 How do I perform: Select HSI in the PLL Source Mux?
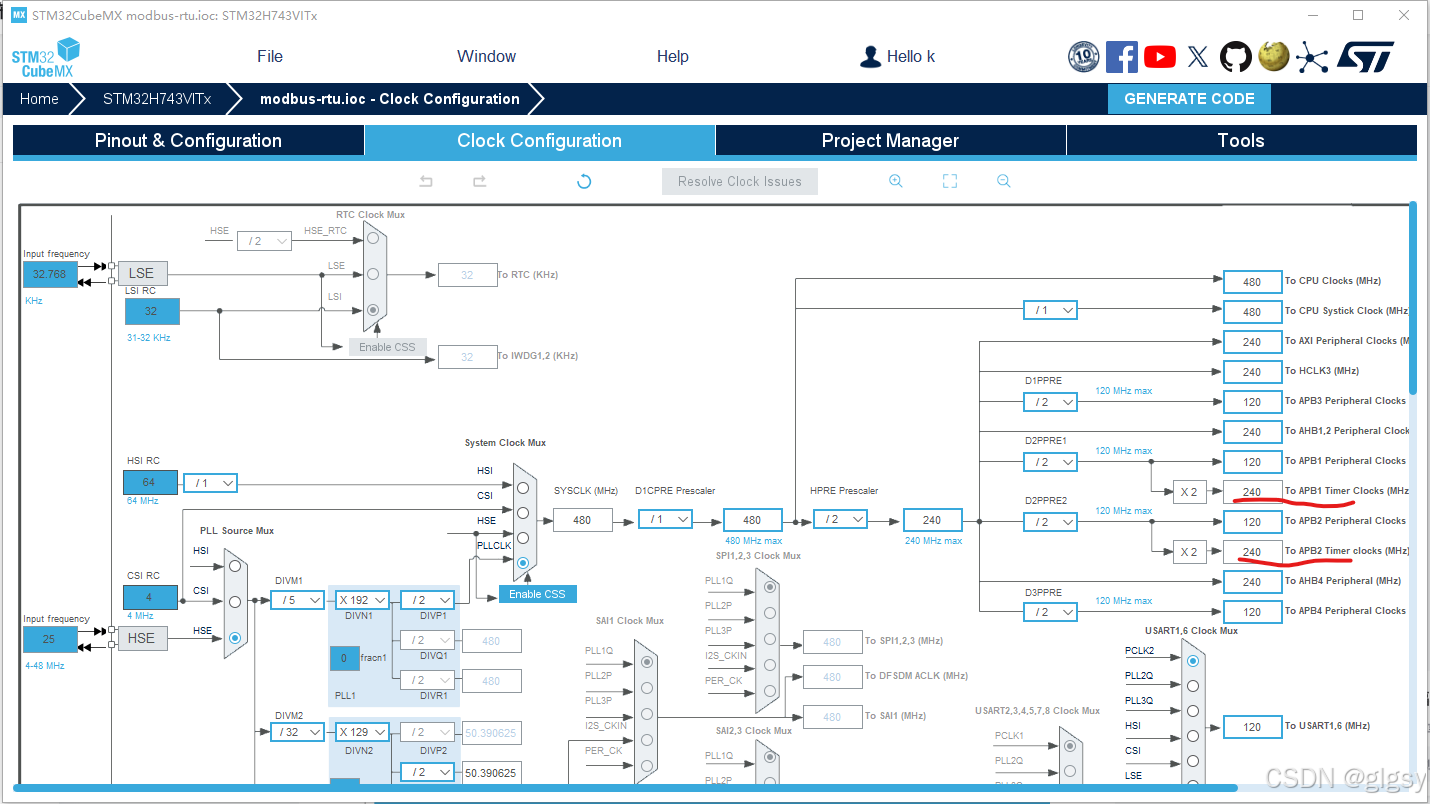(234, 566)
